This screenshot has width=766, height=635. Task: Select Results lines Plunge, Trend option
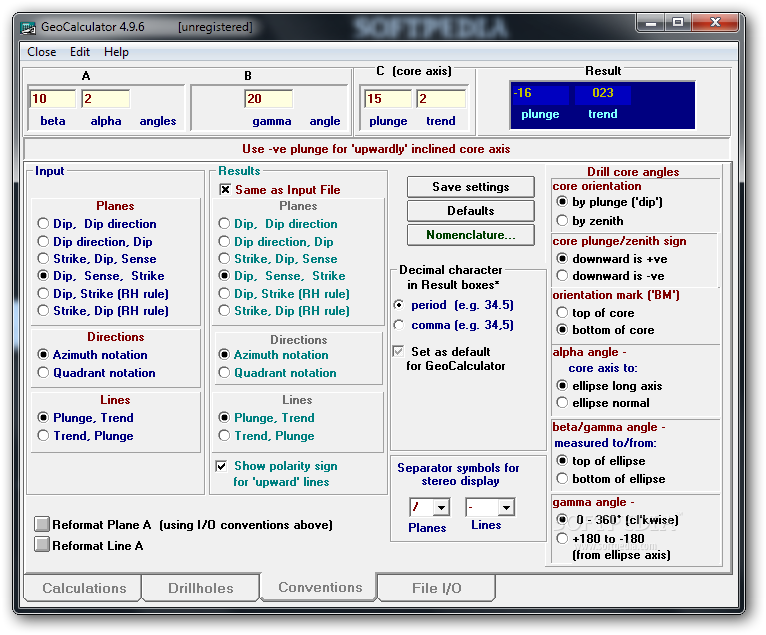(x=224, y=418)
